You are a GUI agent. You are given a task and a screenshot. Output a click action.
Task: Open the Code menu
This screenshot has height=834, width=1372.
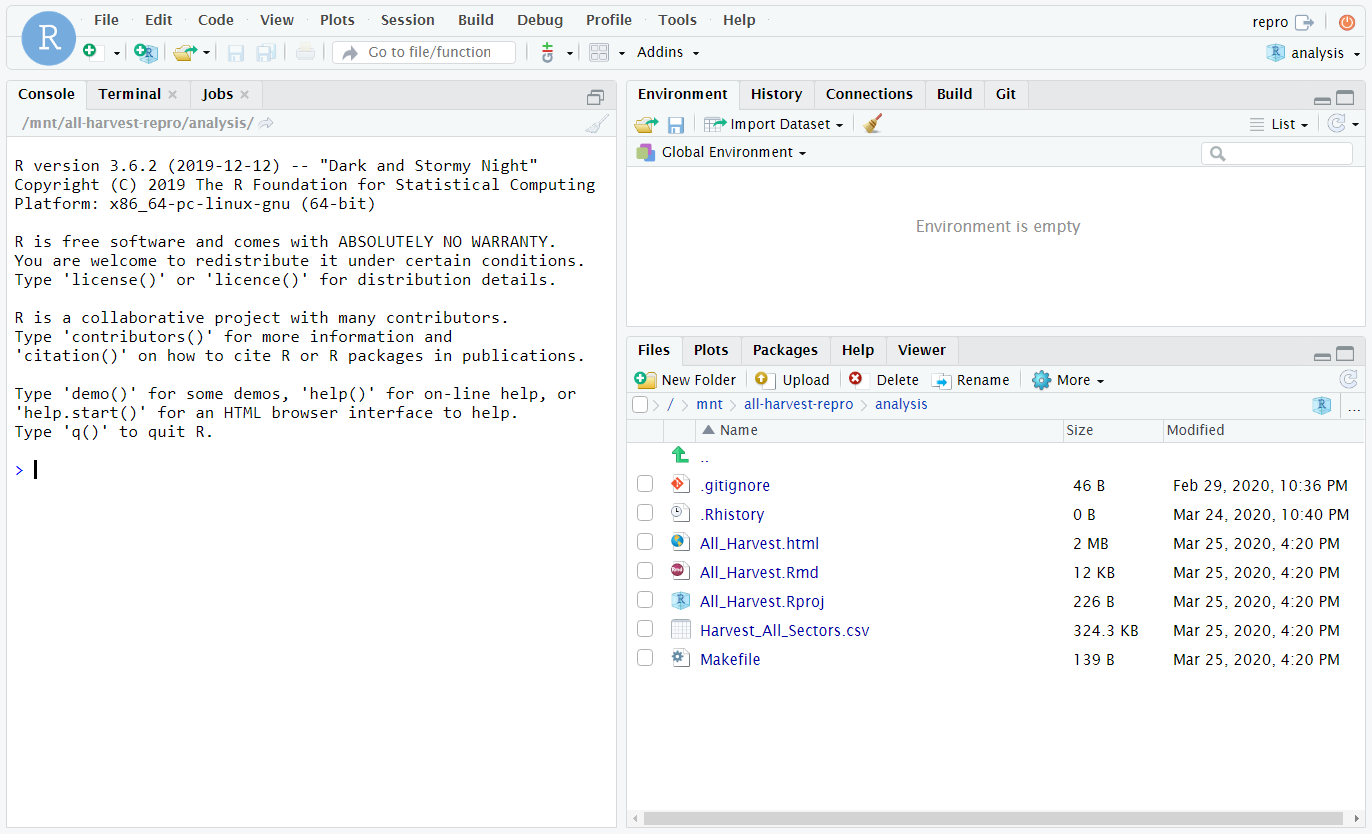click(216, 20)
